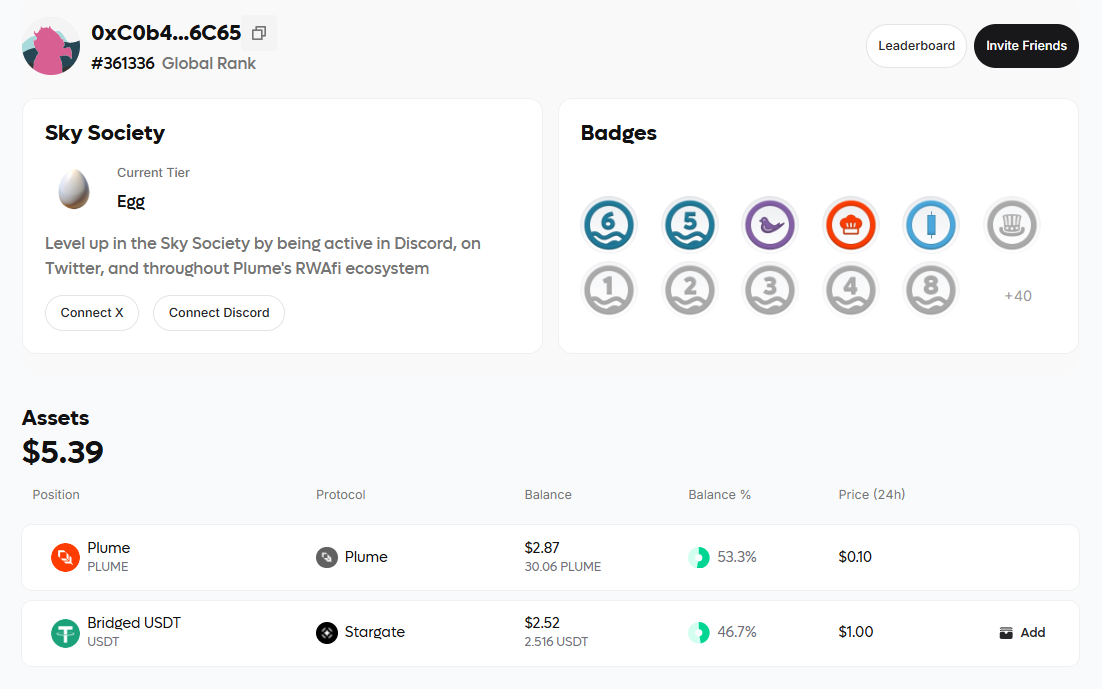Expand the +40 more badges

tap(1018, 296)
